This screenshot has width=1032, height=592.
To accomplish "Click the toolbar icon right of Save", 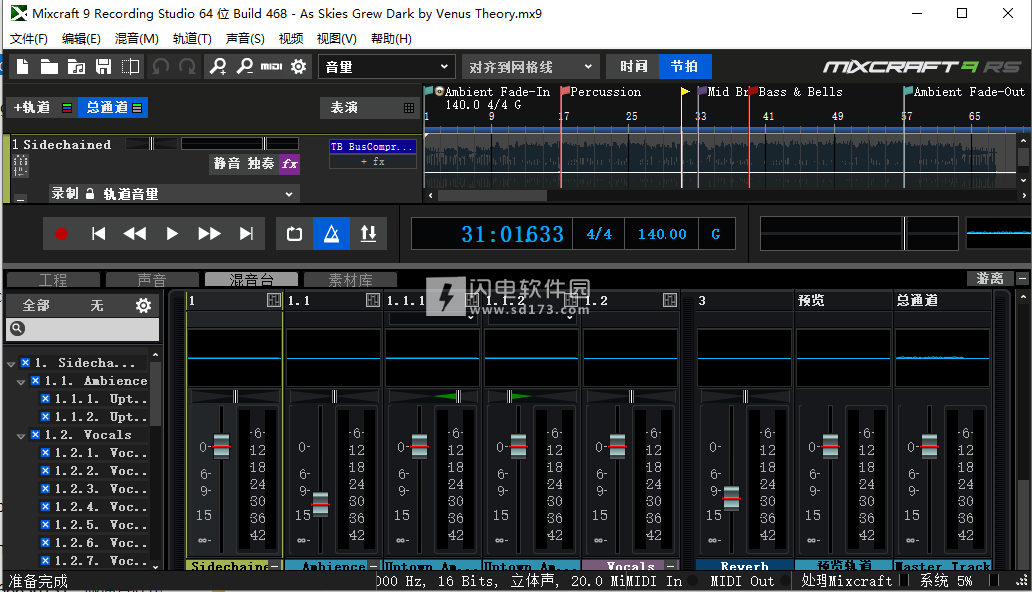I will (x=130, y=67).
